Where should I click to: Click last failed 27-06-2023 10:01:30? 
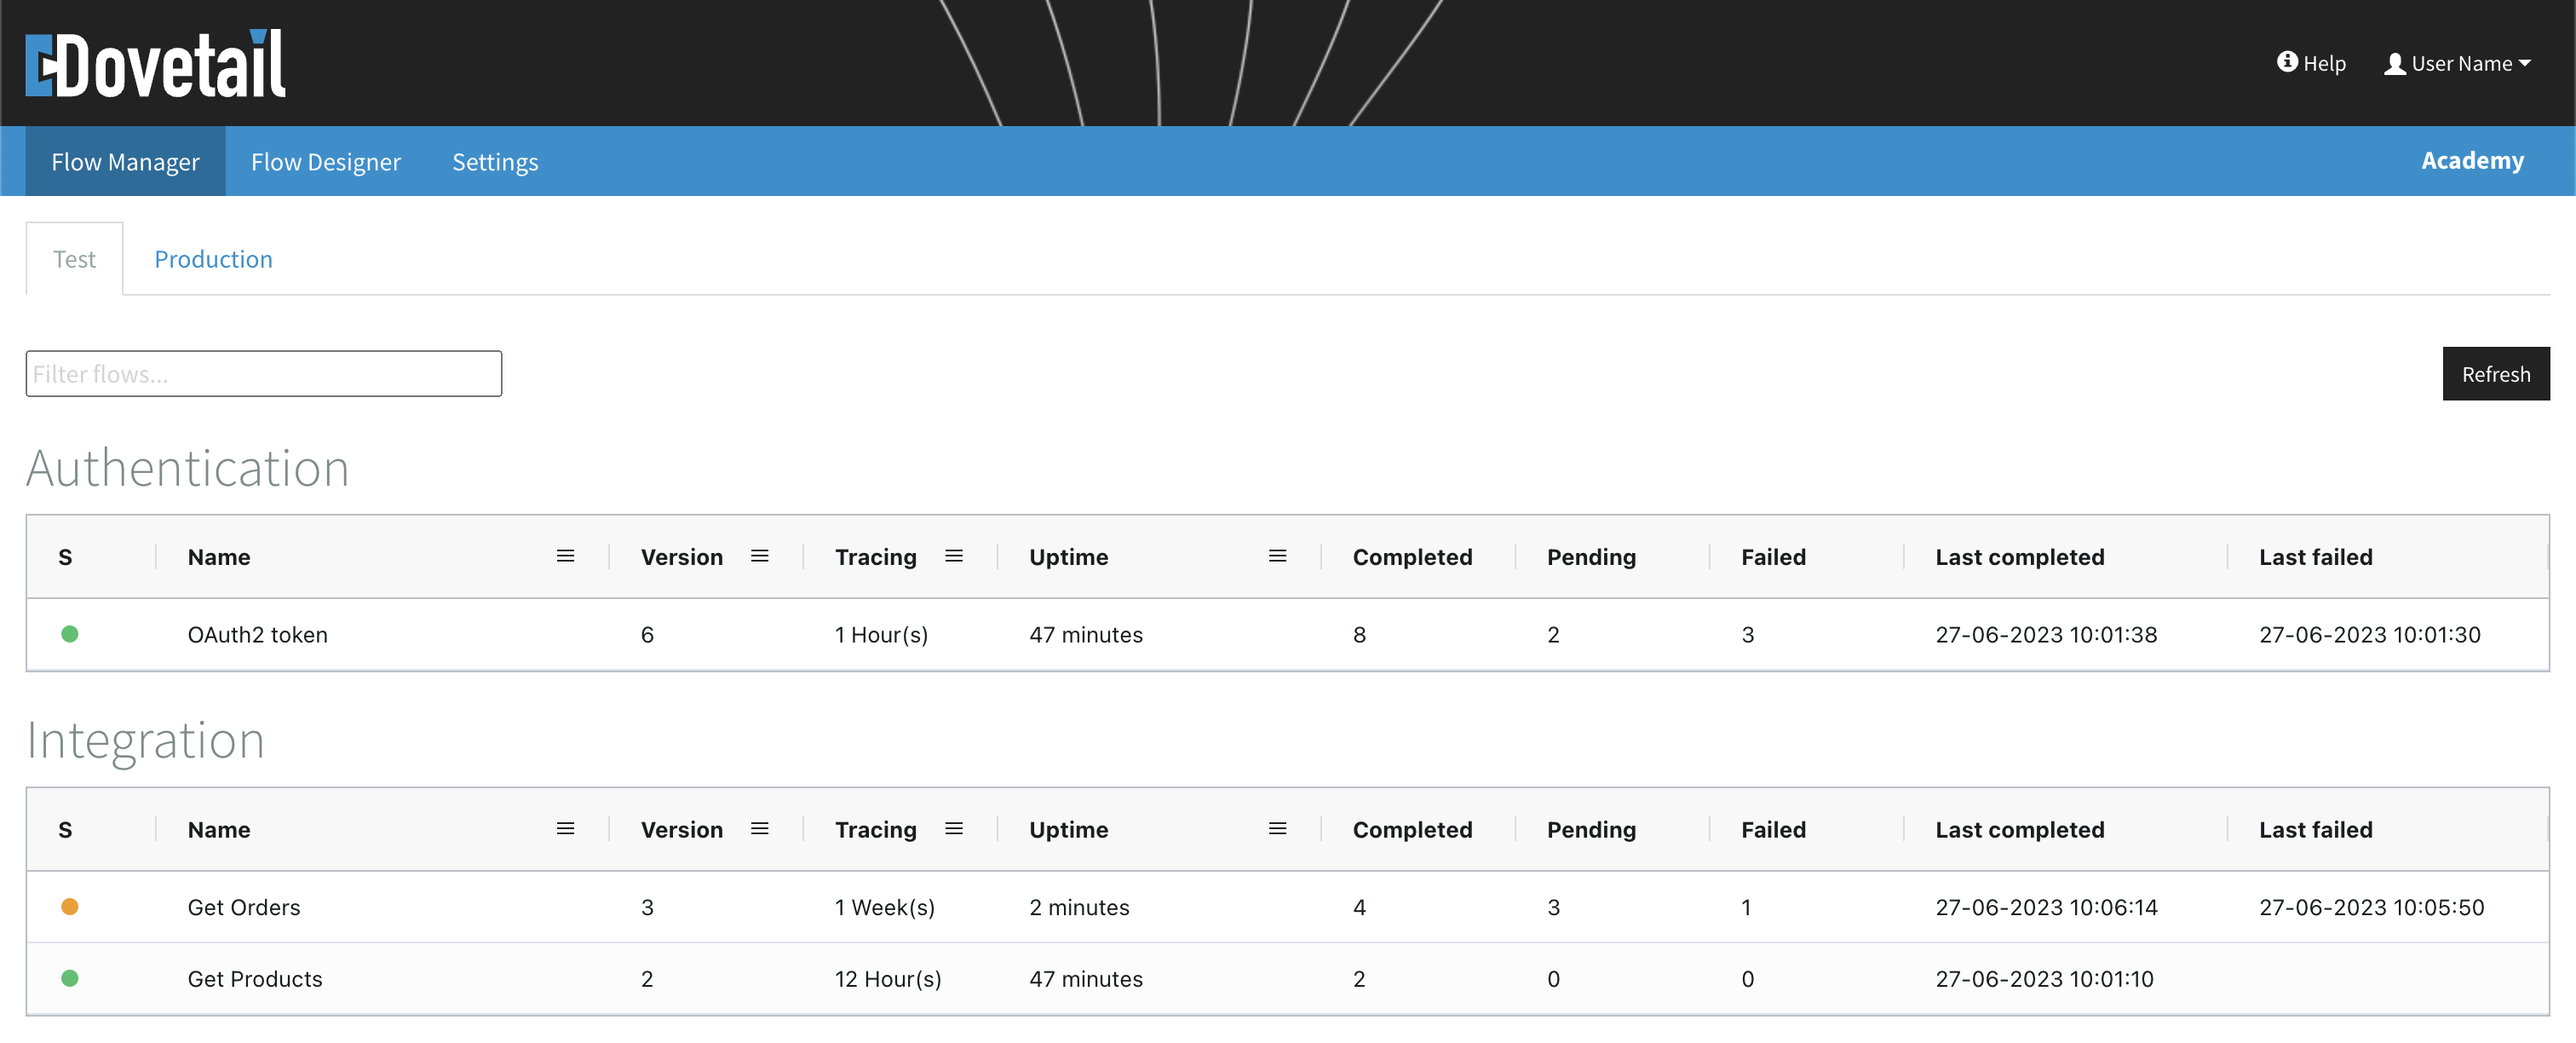[x=2369, y=635]
